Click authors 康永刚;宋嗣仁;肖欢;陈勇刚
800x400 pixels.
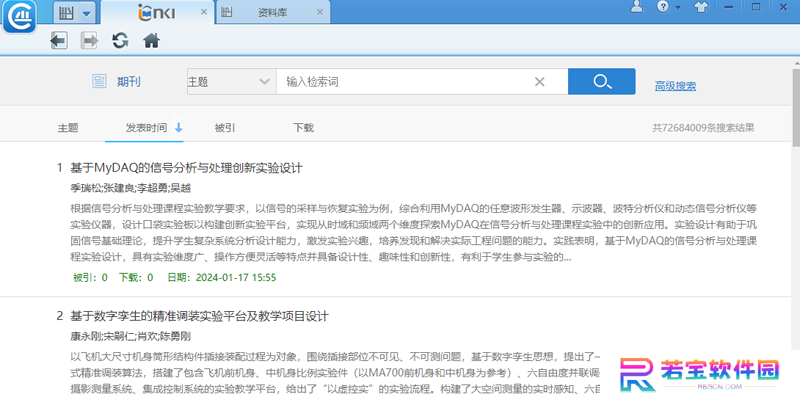tap(131, 337)
